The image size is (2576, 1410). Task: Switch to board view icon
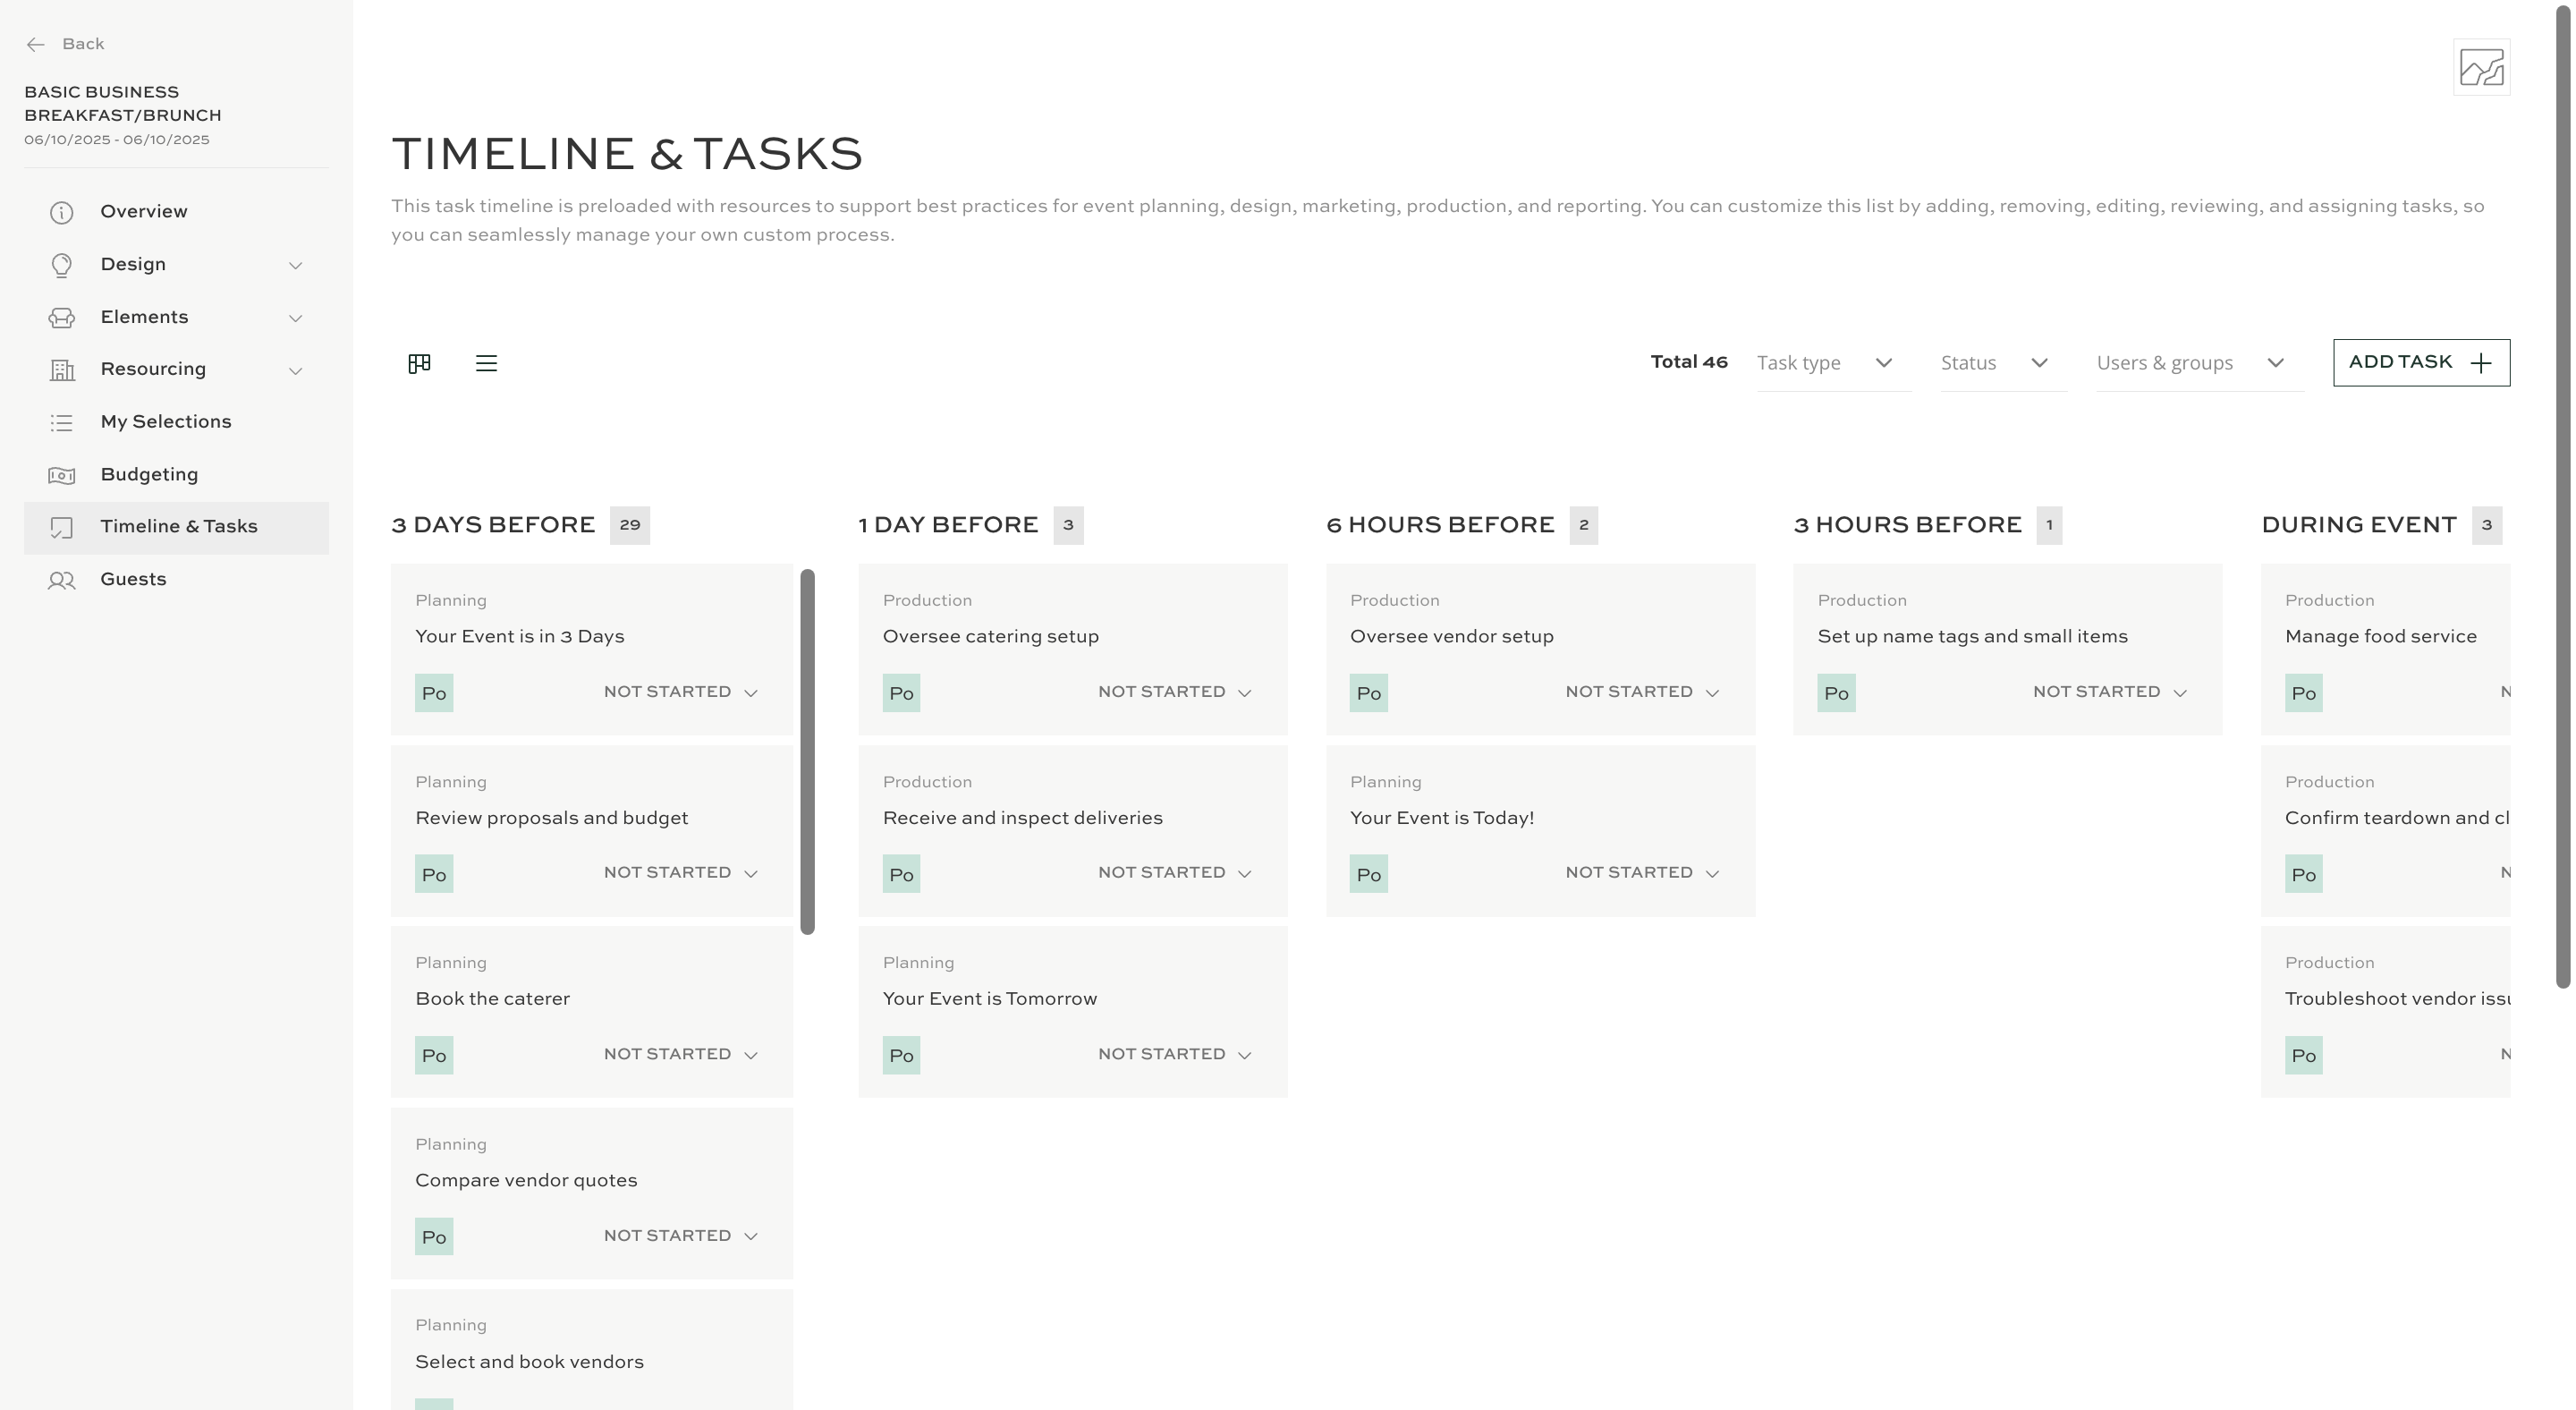(420, 363)
